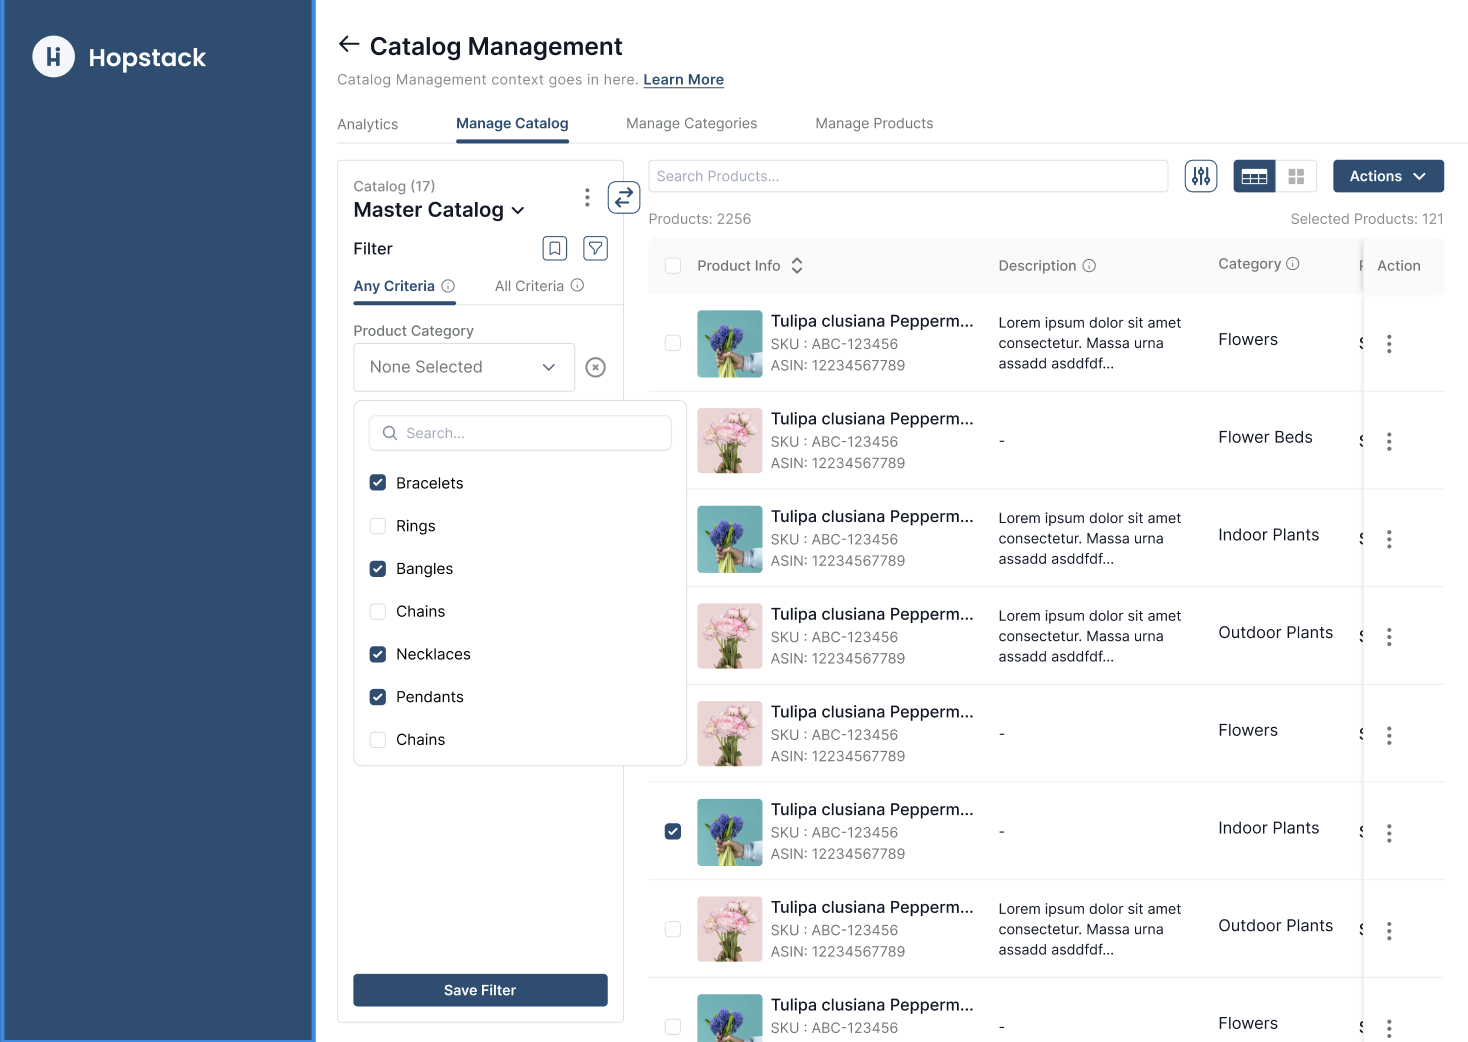Click the funnel filter icon
This screenshot has height=1042, width=1468.
click(x=595, y=248)
